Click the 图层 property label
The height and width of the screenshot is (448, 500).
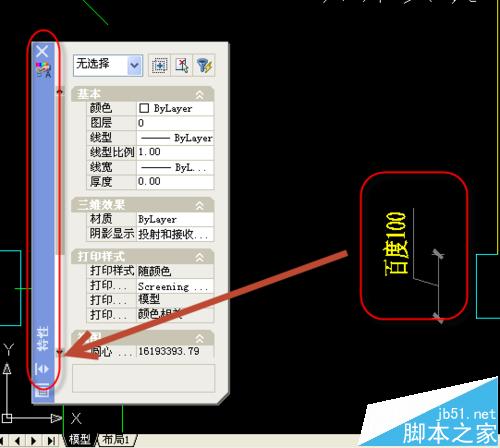(101, 123)
